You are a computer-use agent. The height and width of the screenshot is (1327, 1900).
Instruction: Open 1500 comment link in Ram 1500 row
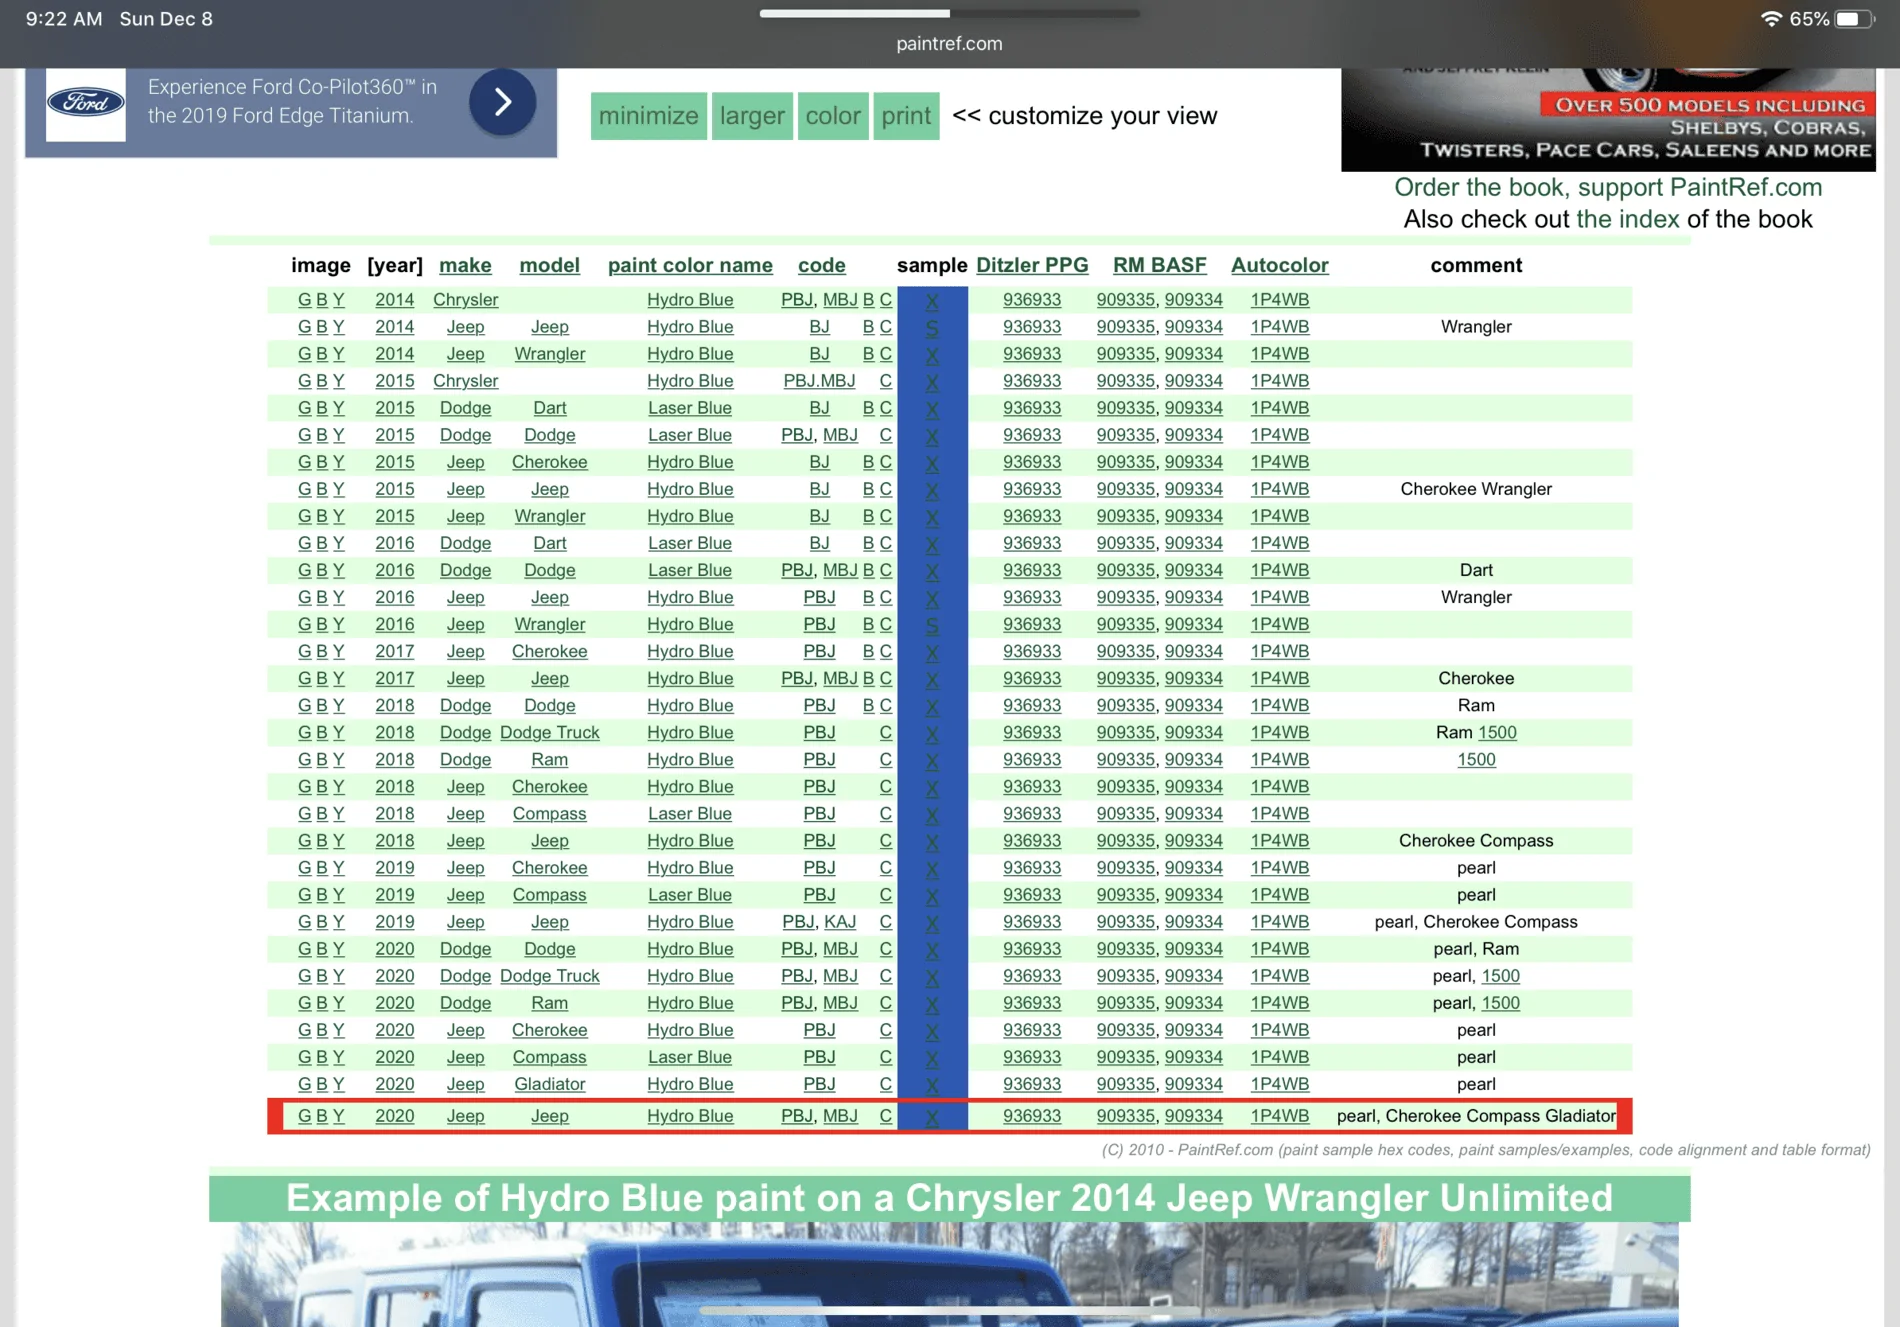(1497, 732)
